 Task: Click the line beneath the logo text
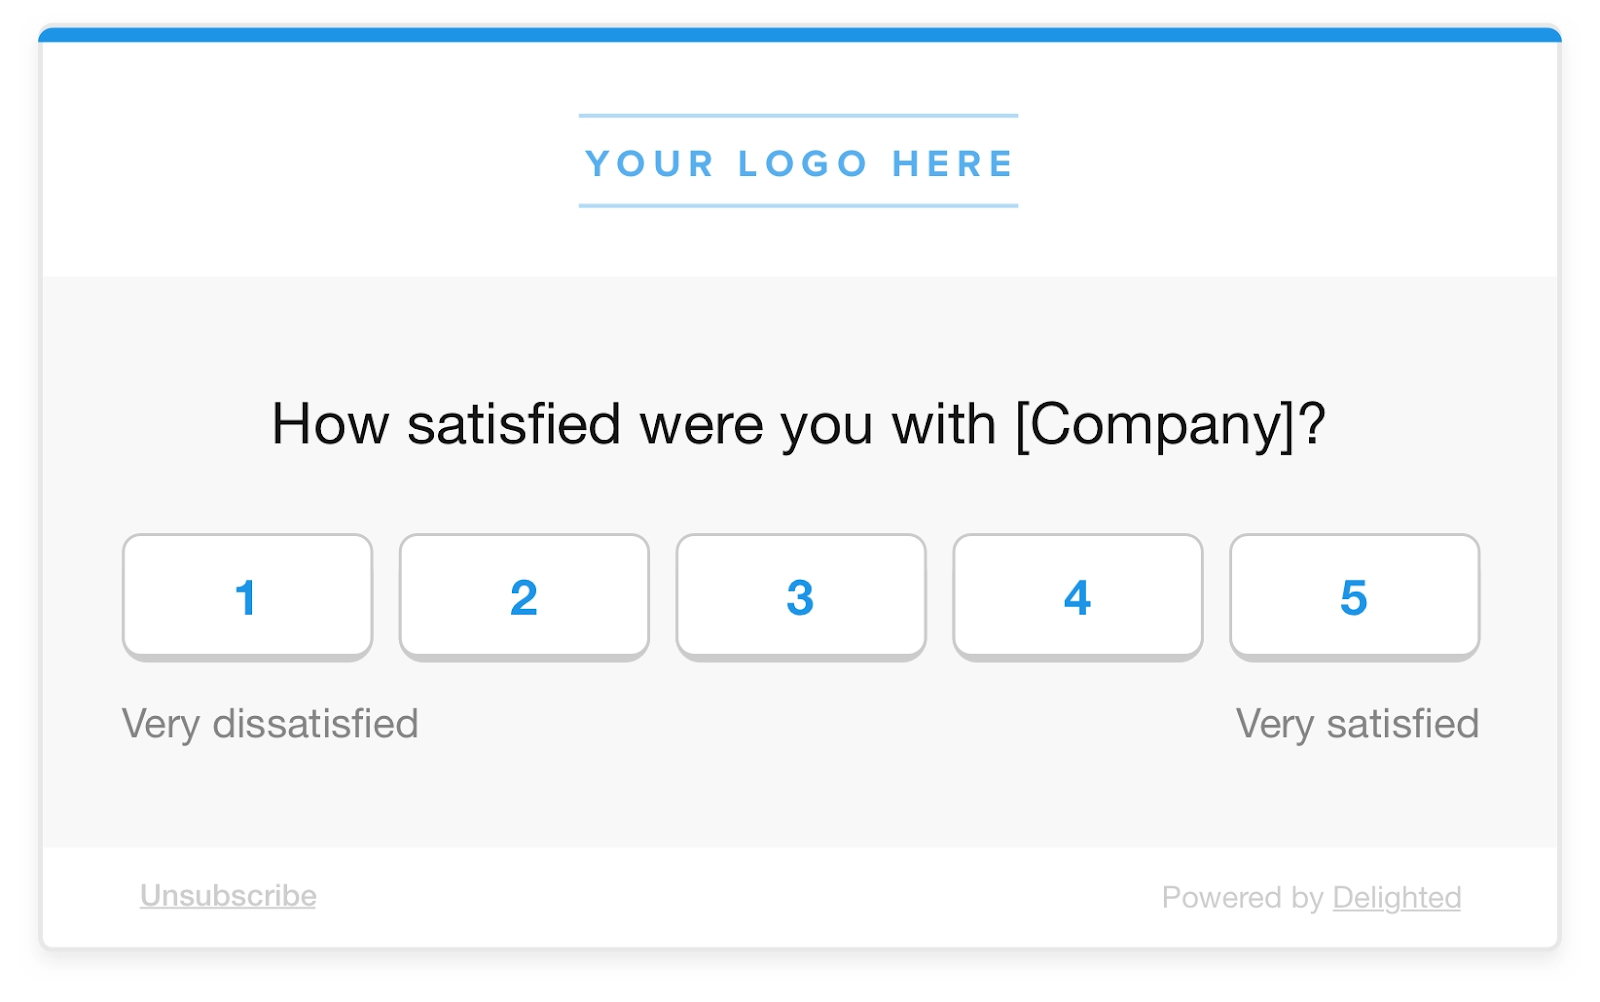coord(798,206)
